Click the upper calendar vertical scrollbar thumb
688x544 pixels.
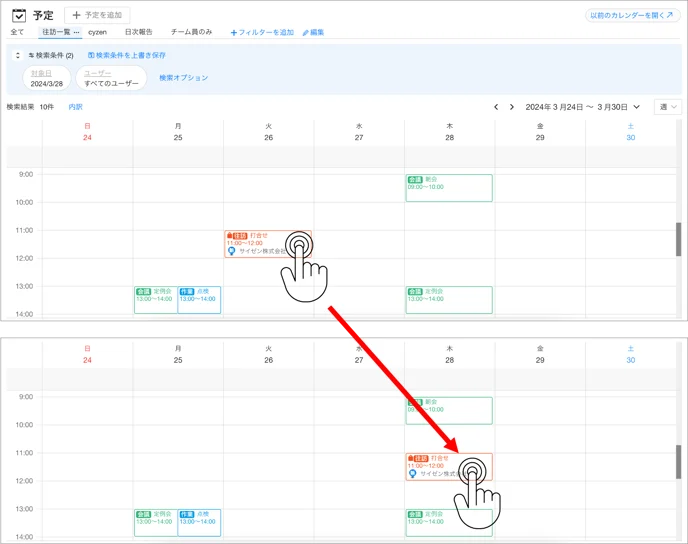coord(678,239)
